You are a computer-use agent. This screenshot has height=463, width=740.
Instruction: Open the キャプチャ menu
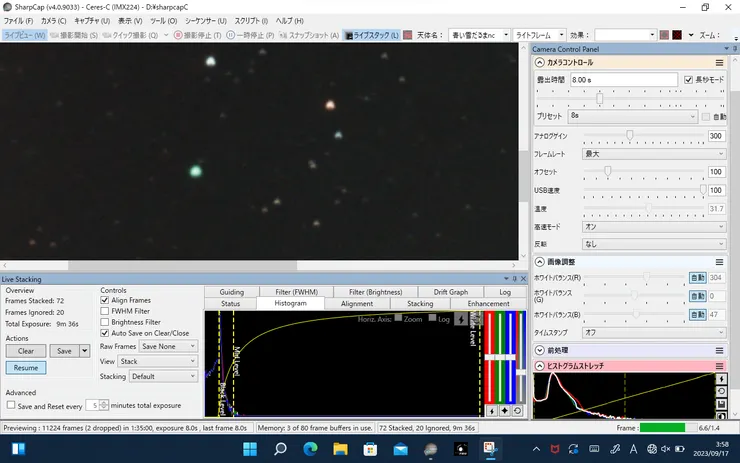click(93, 20)
